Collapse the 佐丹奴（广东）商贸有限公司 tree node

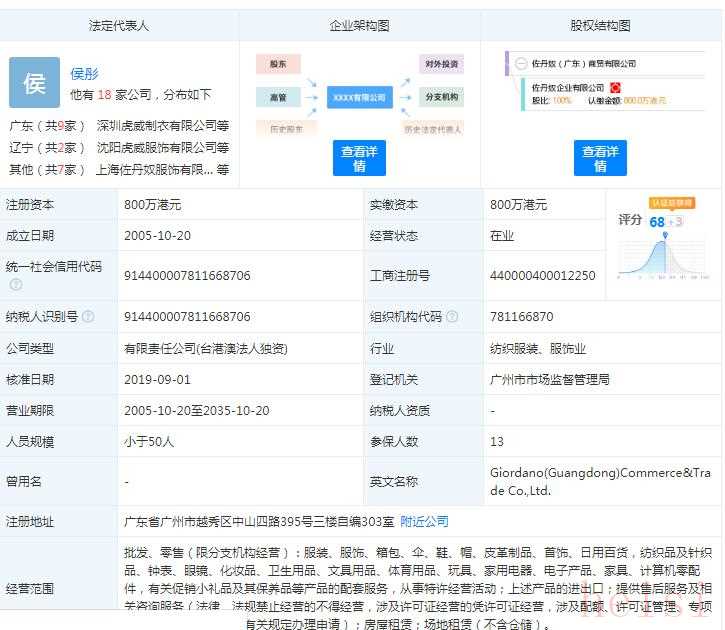[x=521, y=63]
